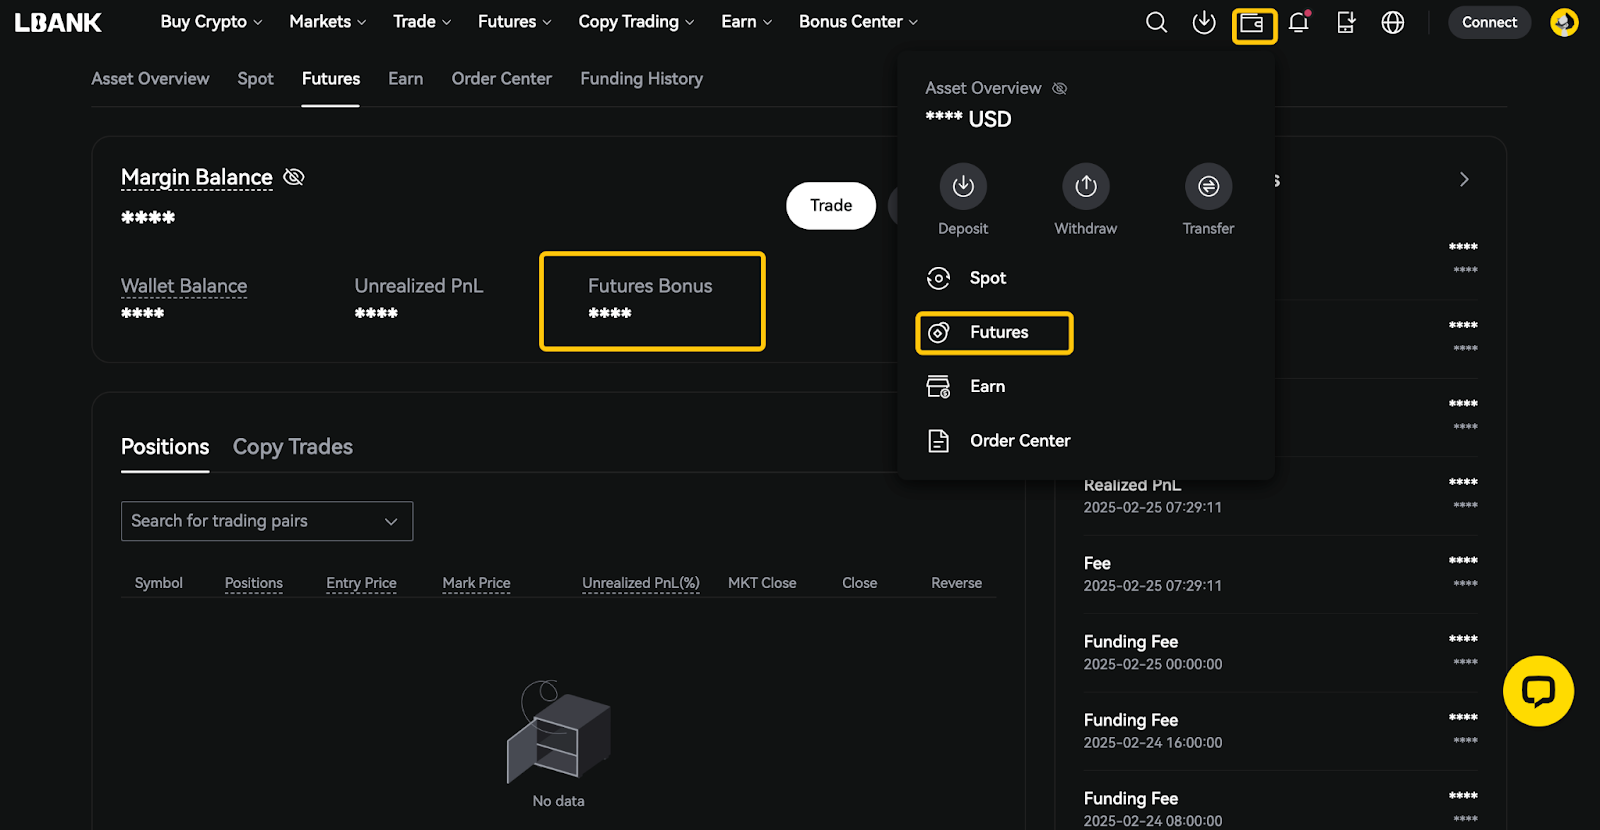This screenshot has height=830, width=1600.
Task: Click the app download phone icon
Action: pyautogui.click(x=1346, y=22)
